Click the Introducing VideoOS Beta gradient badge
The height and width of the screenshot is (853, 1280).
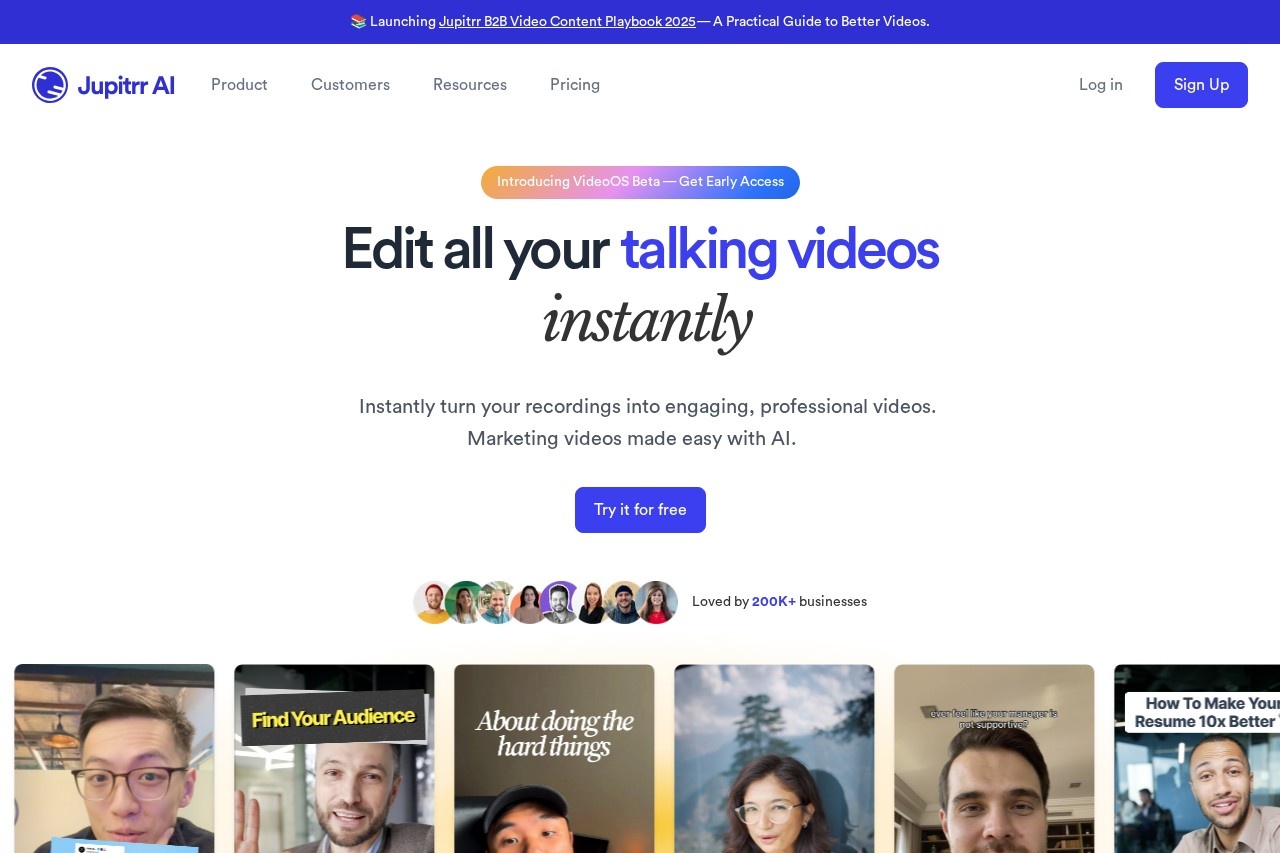click(x=640, y=182)
